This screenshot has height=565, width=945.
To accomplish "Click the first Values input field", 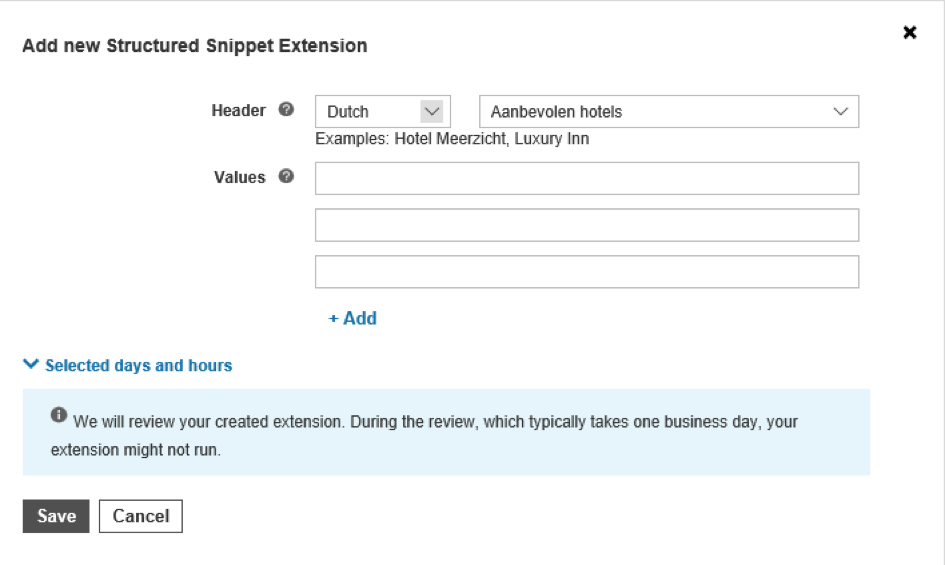I will 587,178.
